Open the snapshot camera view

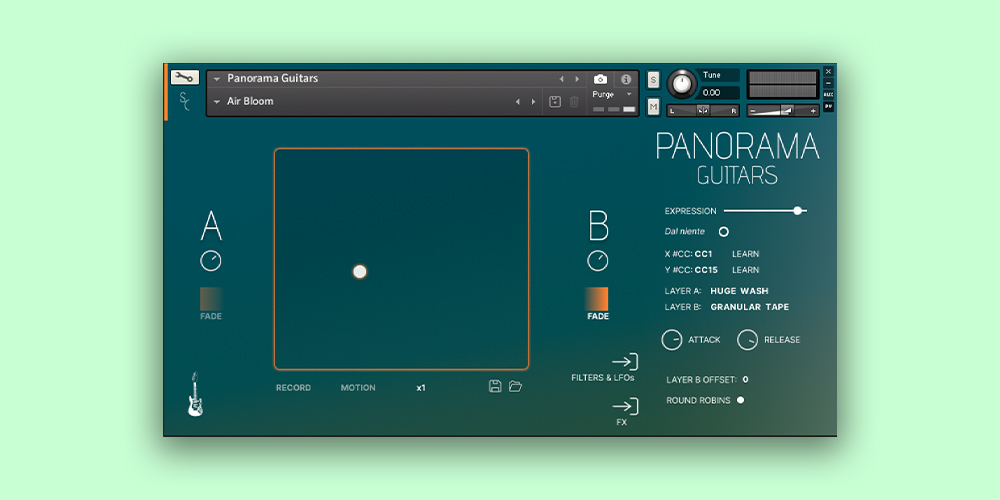(600, 79)
